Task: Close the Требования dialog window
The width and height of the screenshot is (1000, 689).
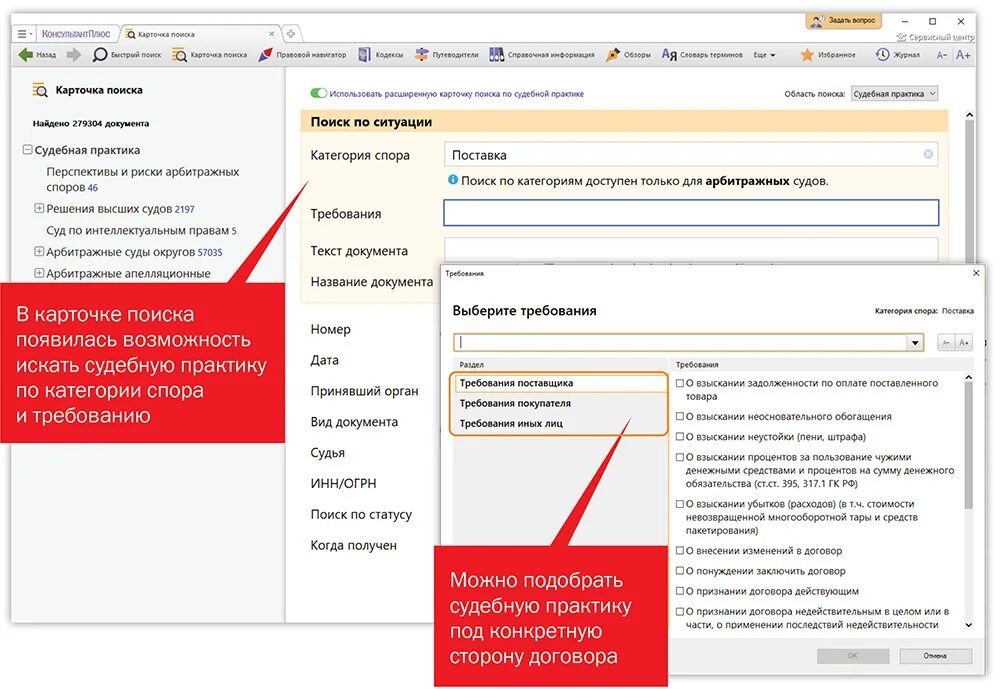Action: 976,273
